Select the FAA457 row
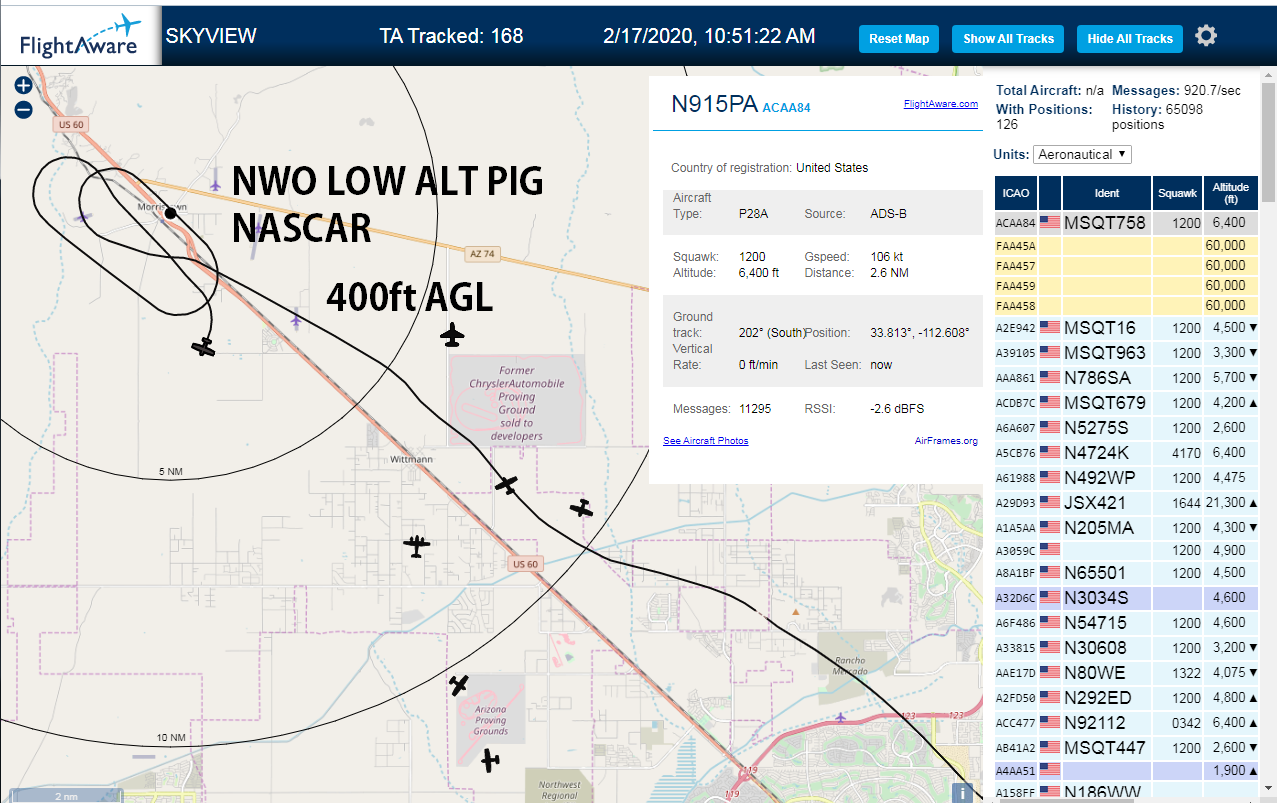Image resolution: width=1277 pixels, height=803 pixels. tap(1127, 266)
